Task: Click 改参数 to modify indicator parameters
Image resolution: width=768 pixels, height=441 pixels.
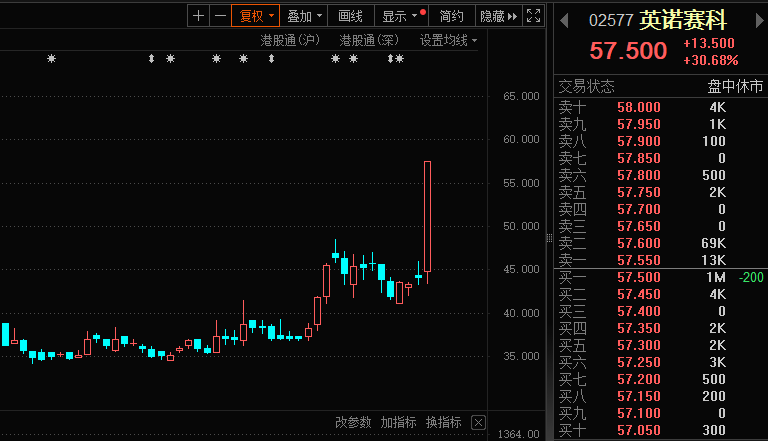Action: coord(353,422)
